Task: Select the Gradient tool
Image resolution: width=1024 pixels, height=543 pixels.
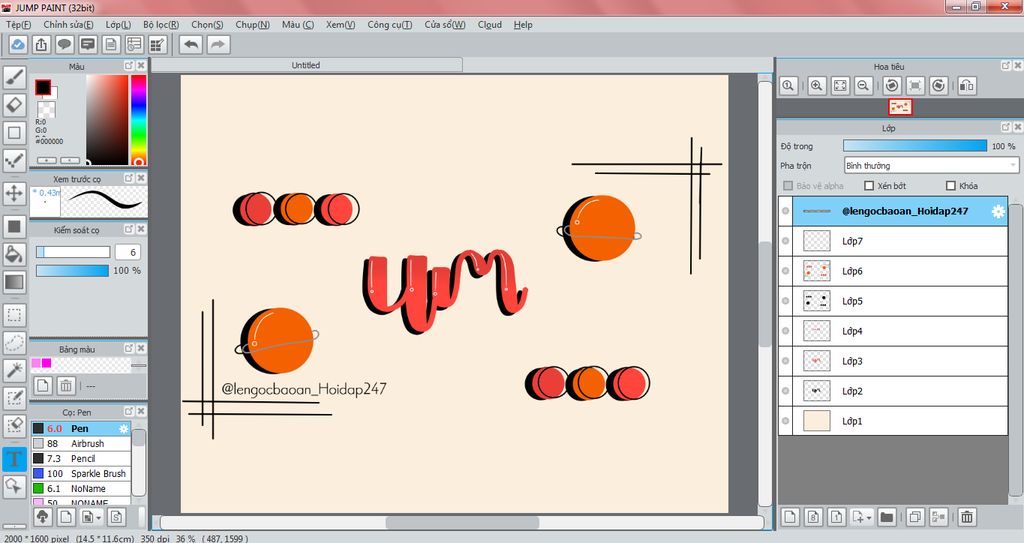Action: tap(14, 282)
